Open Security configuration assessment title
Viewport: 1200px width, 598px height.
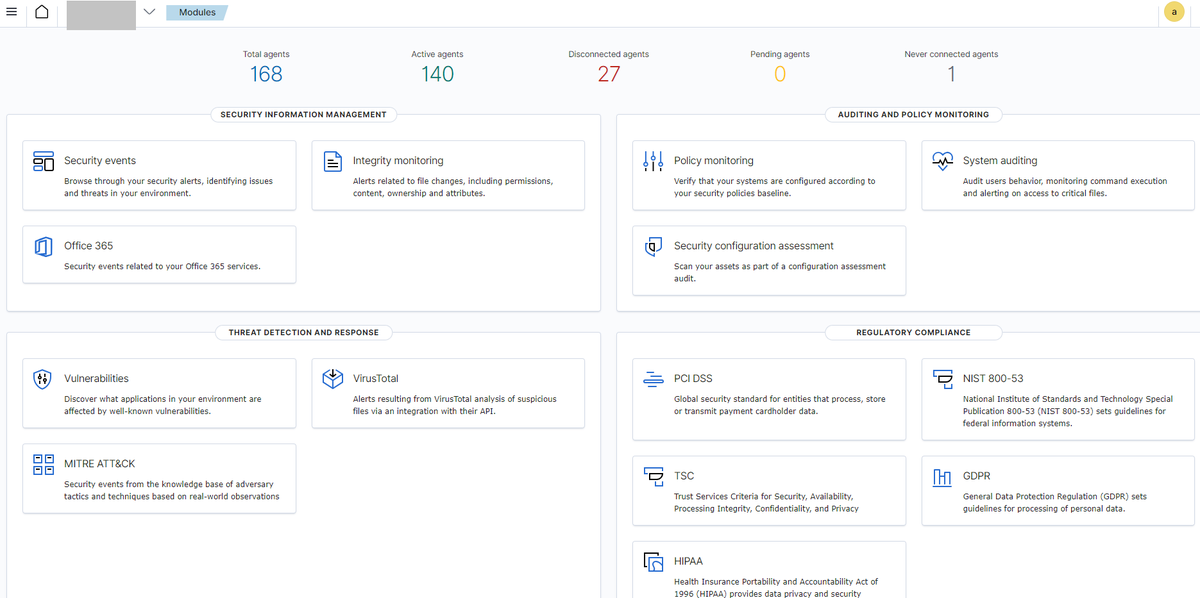[754, 246]
